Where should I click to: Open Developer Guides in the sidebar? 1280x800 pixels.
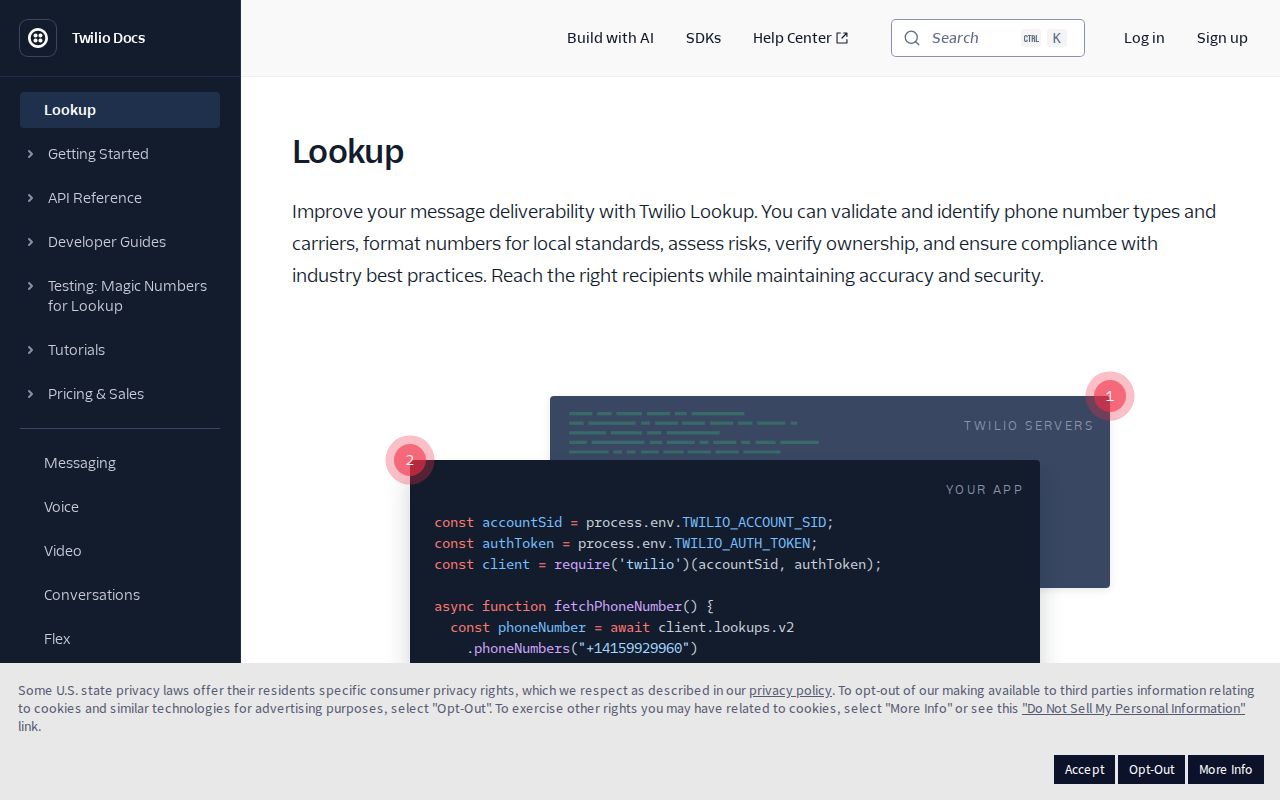107,242
